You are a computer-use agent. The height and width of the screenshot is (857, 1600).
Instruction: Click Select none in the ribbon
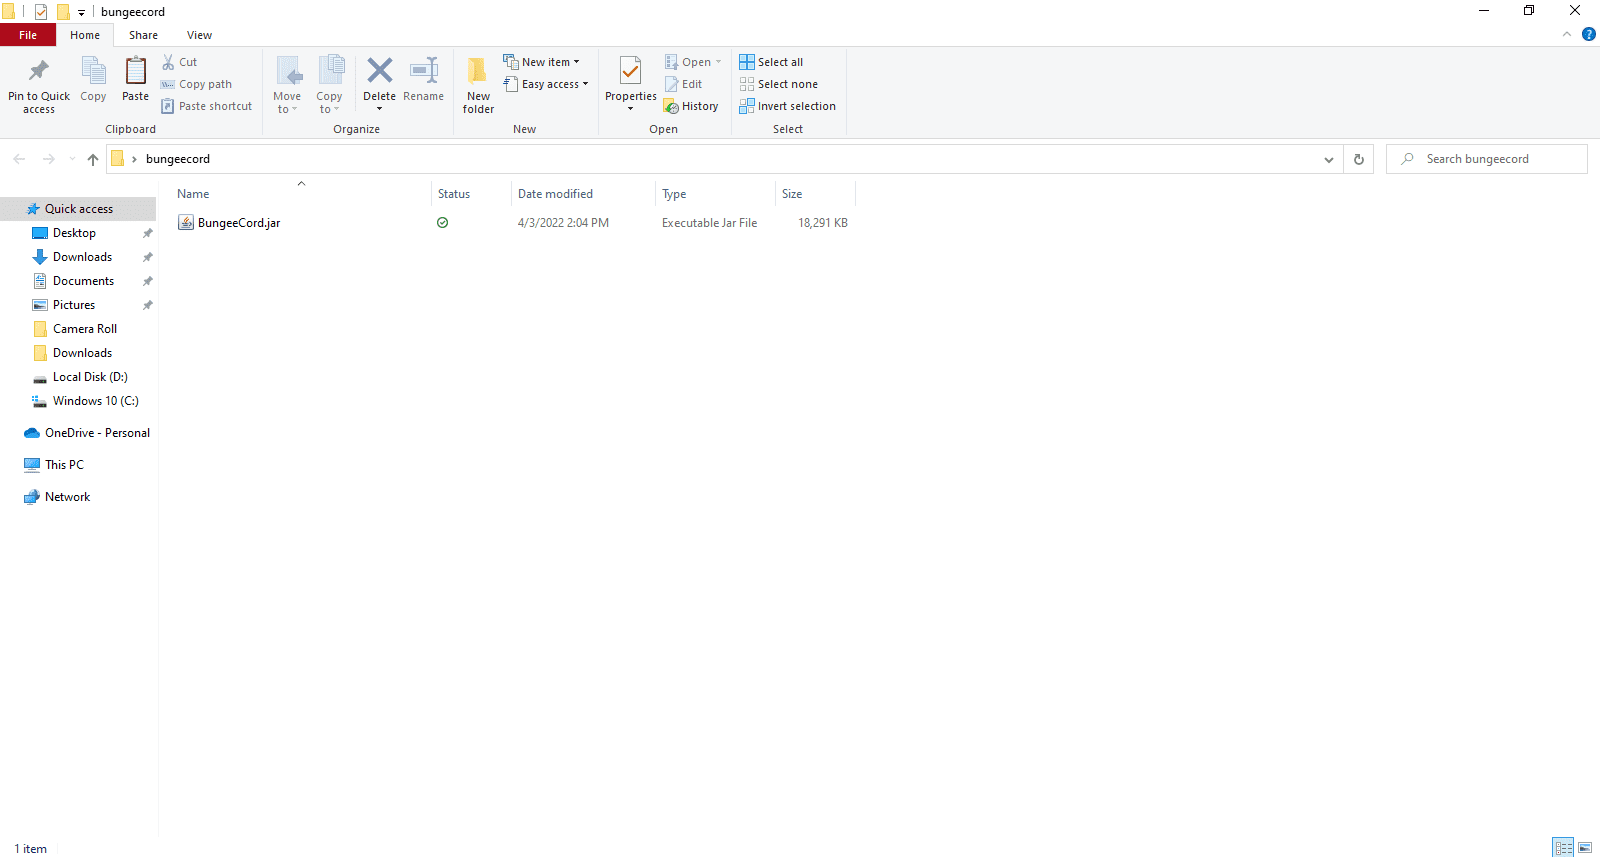(779, 84)
